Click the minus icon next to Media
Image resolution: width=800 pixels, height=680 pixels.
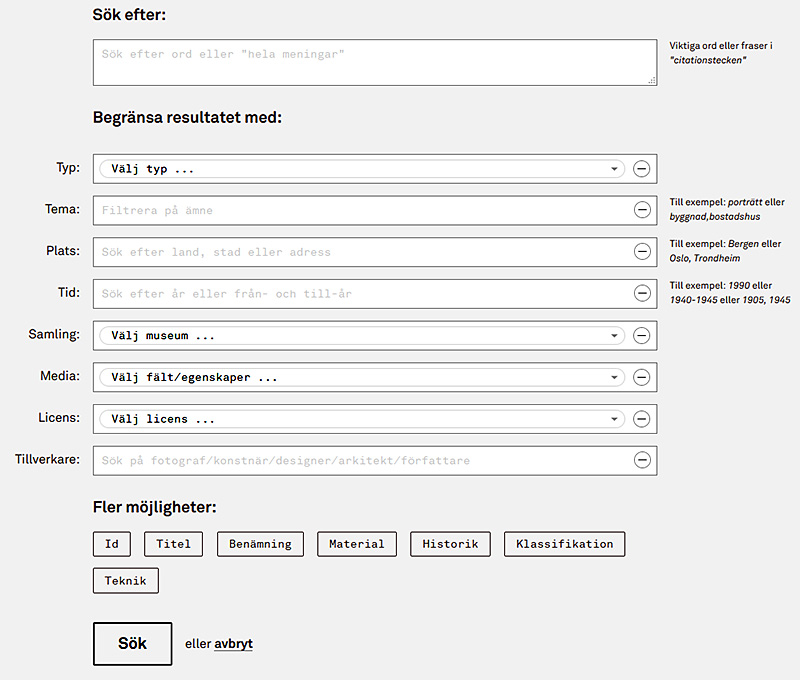coord(641,377)
